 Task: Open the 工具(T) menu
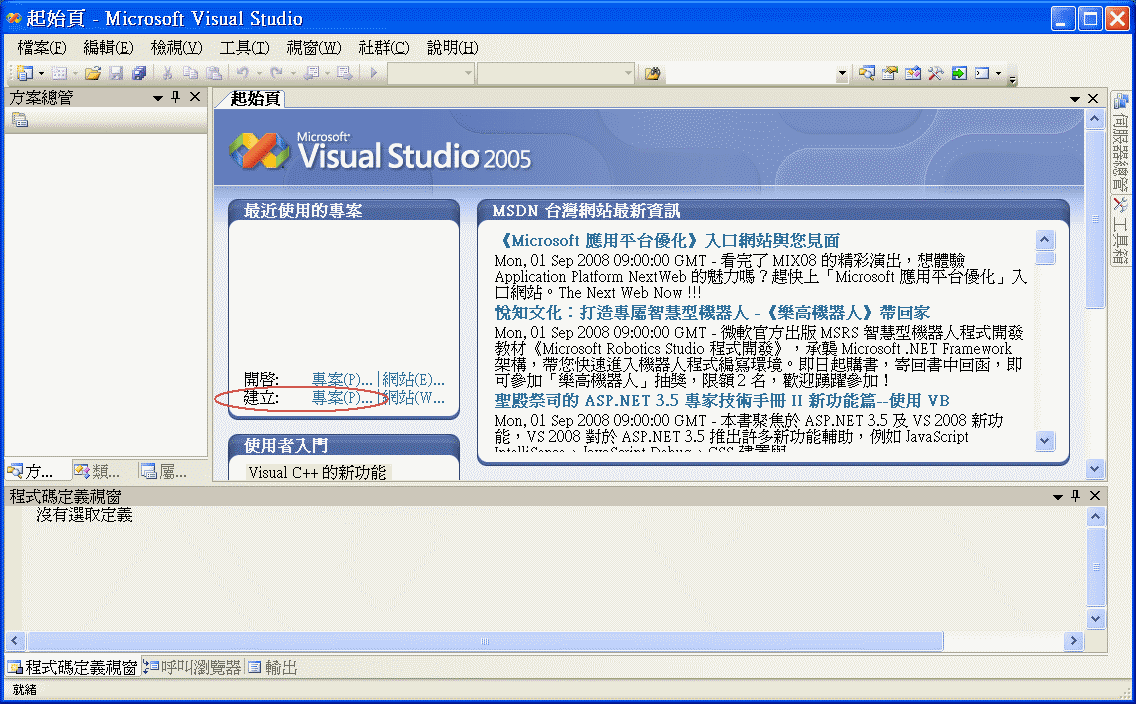tap(244, 48)
